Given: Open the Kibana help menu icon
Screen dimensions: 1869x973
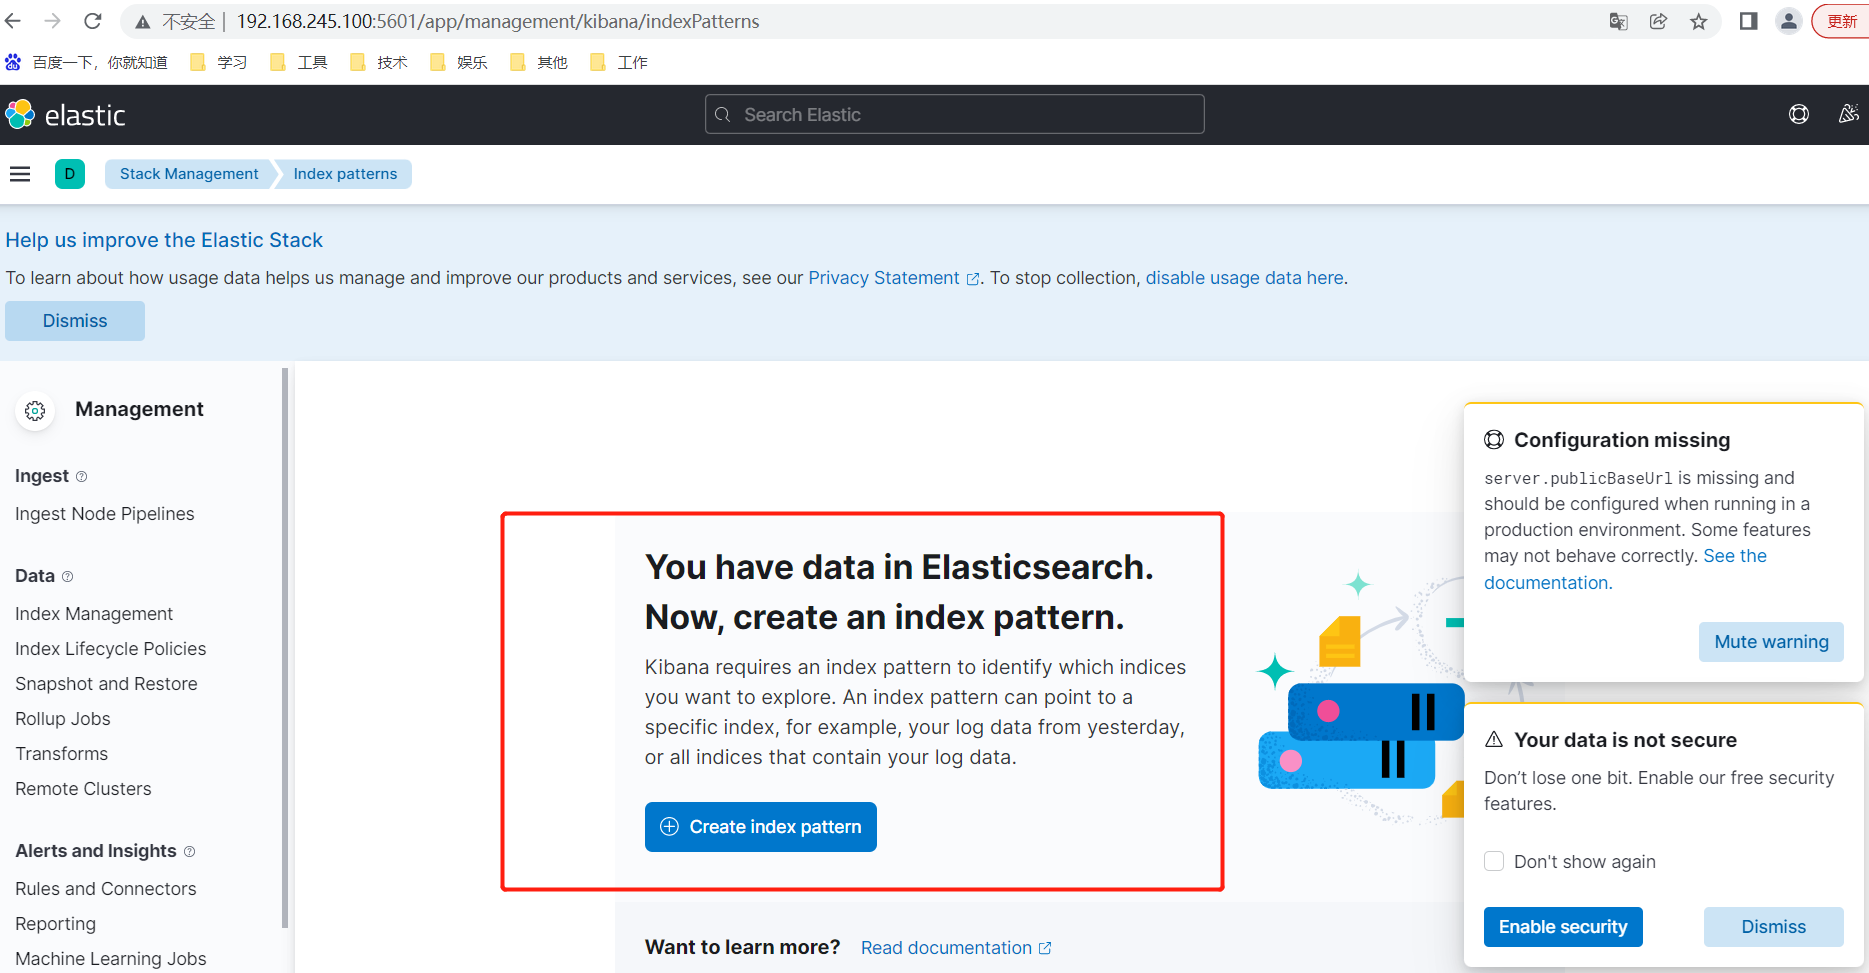Looking at the screenshot, I should (1798, 114).
